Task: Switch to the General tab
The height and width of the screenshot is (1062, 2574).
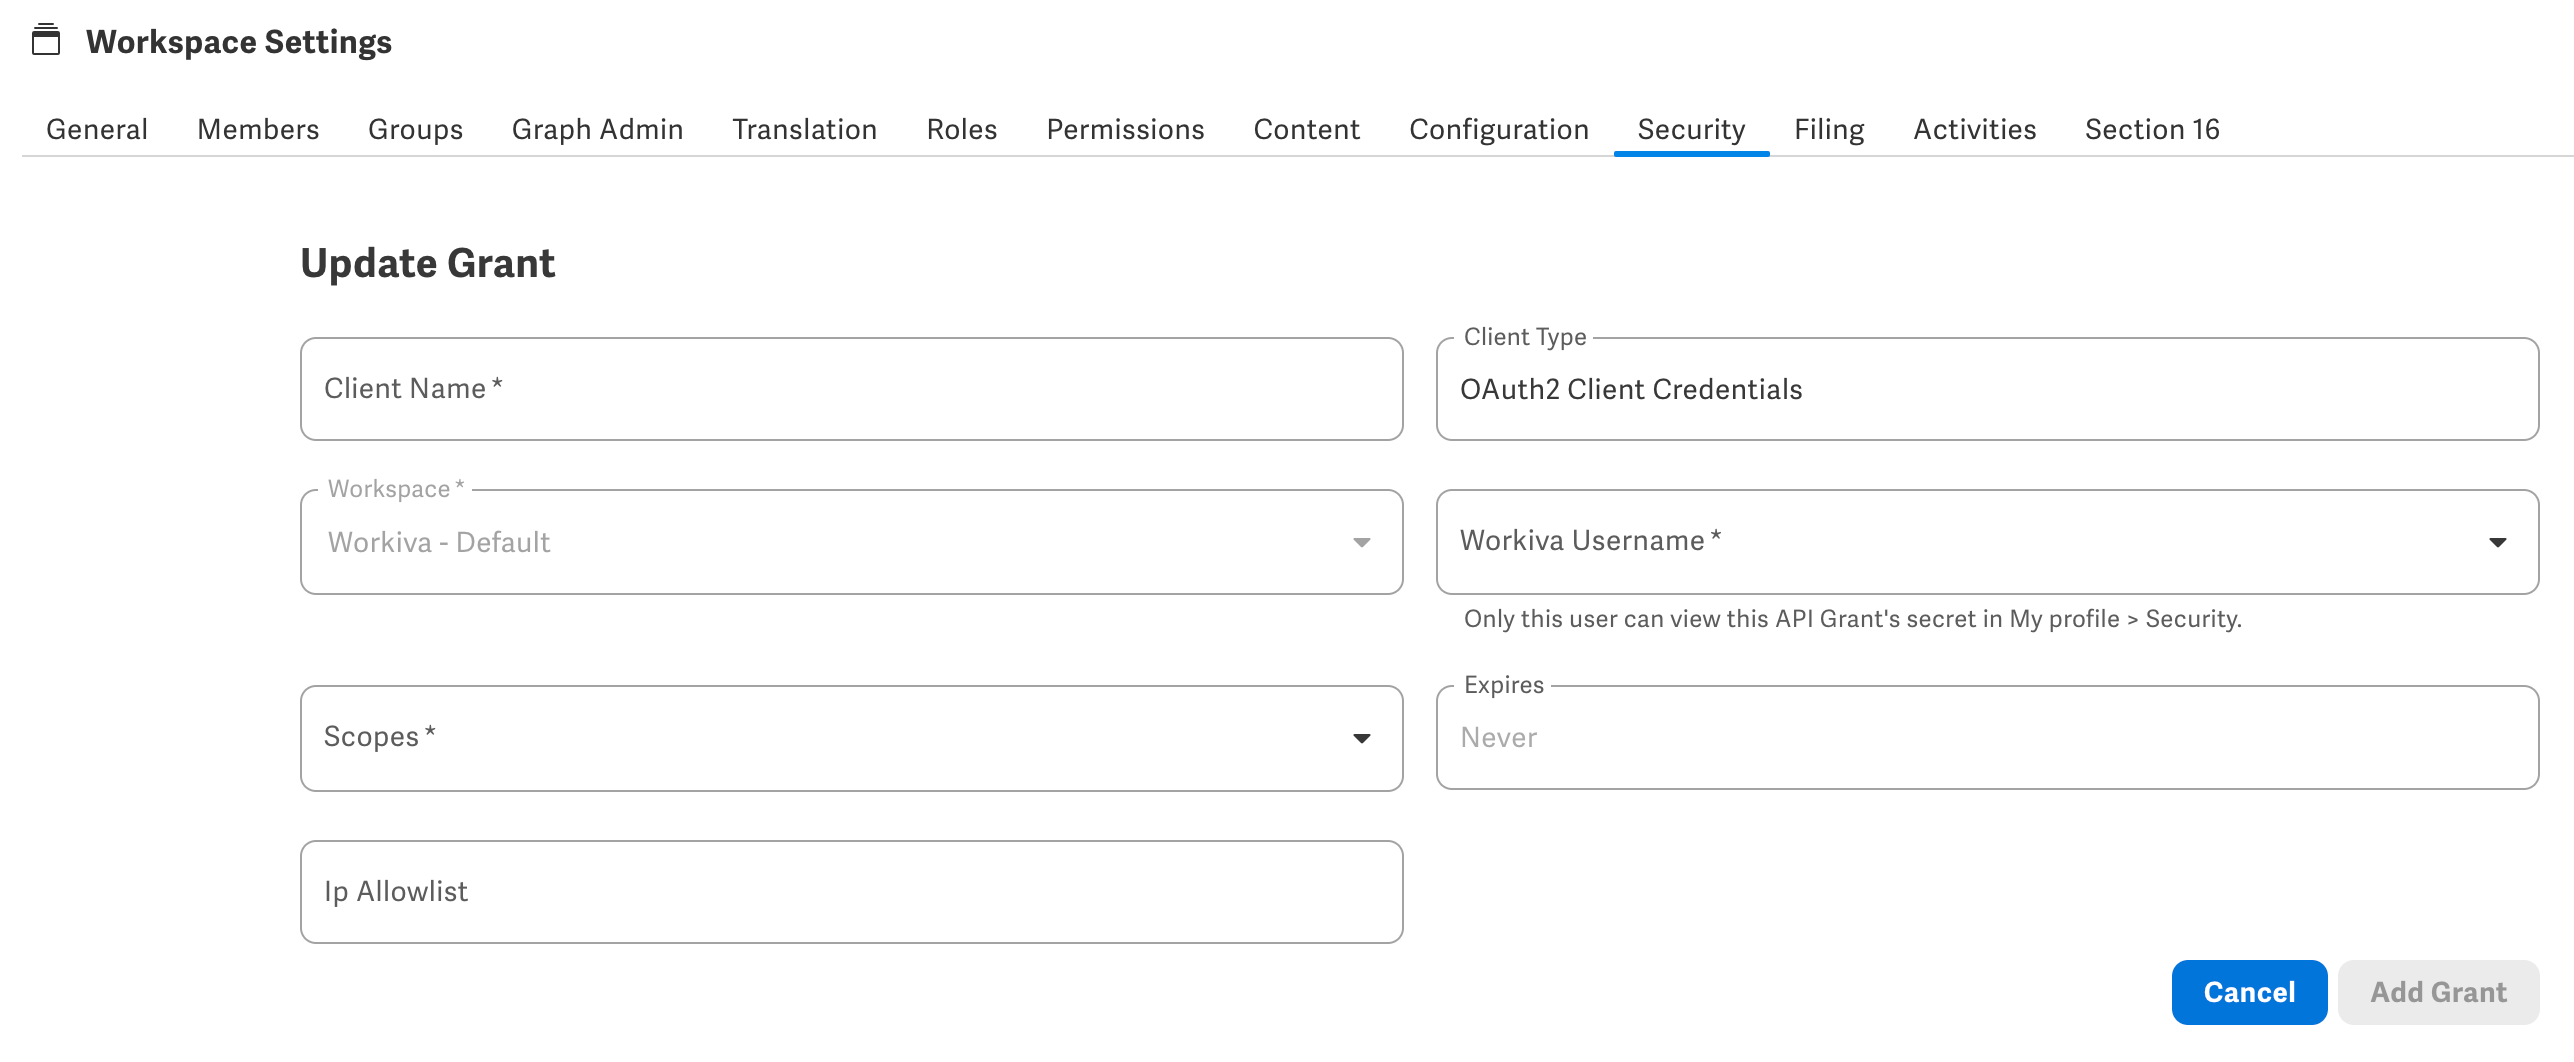Action: point(97,129)
